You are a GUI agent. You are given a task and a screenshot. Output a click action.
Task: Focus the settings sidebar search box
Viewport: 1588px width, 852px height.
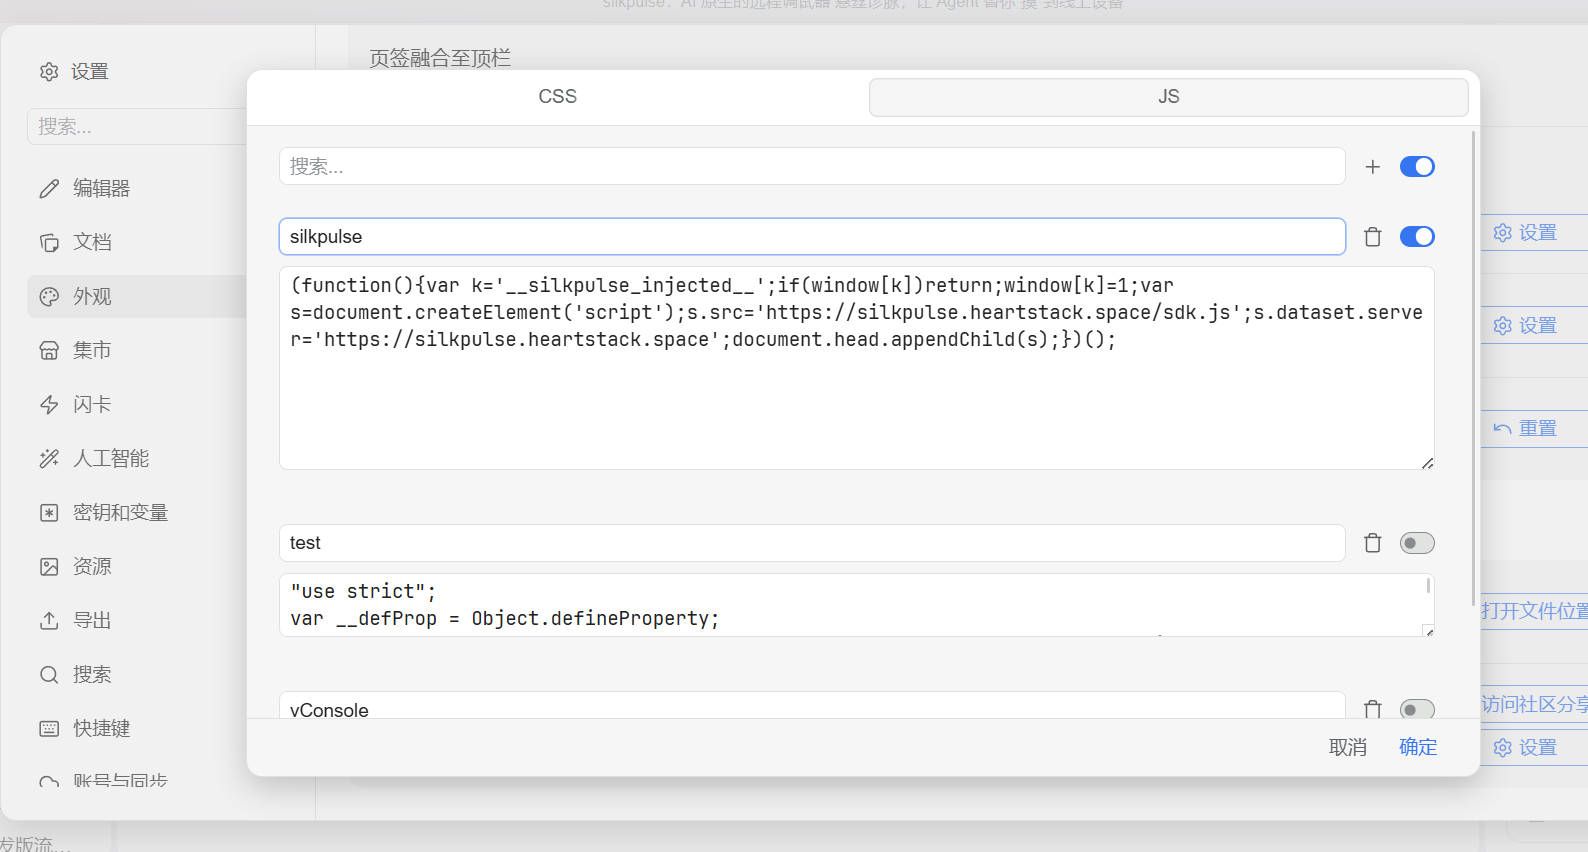[136, 127]
